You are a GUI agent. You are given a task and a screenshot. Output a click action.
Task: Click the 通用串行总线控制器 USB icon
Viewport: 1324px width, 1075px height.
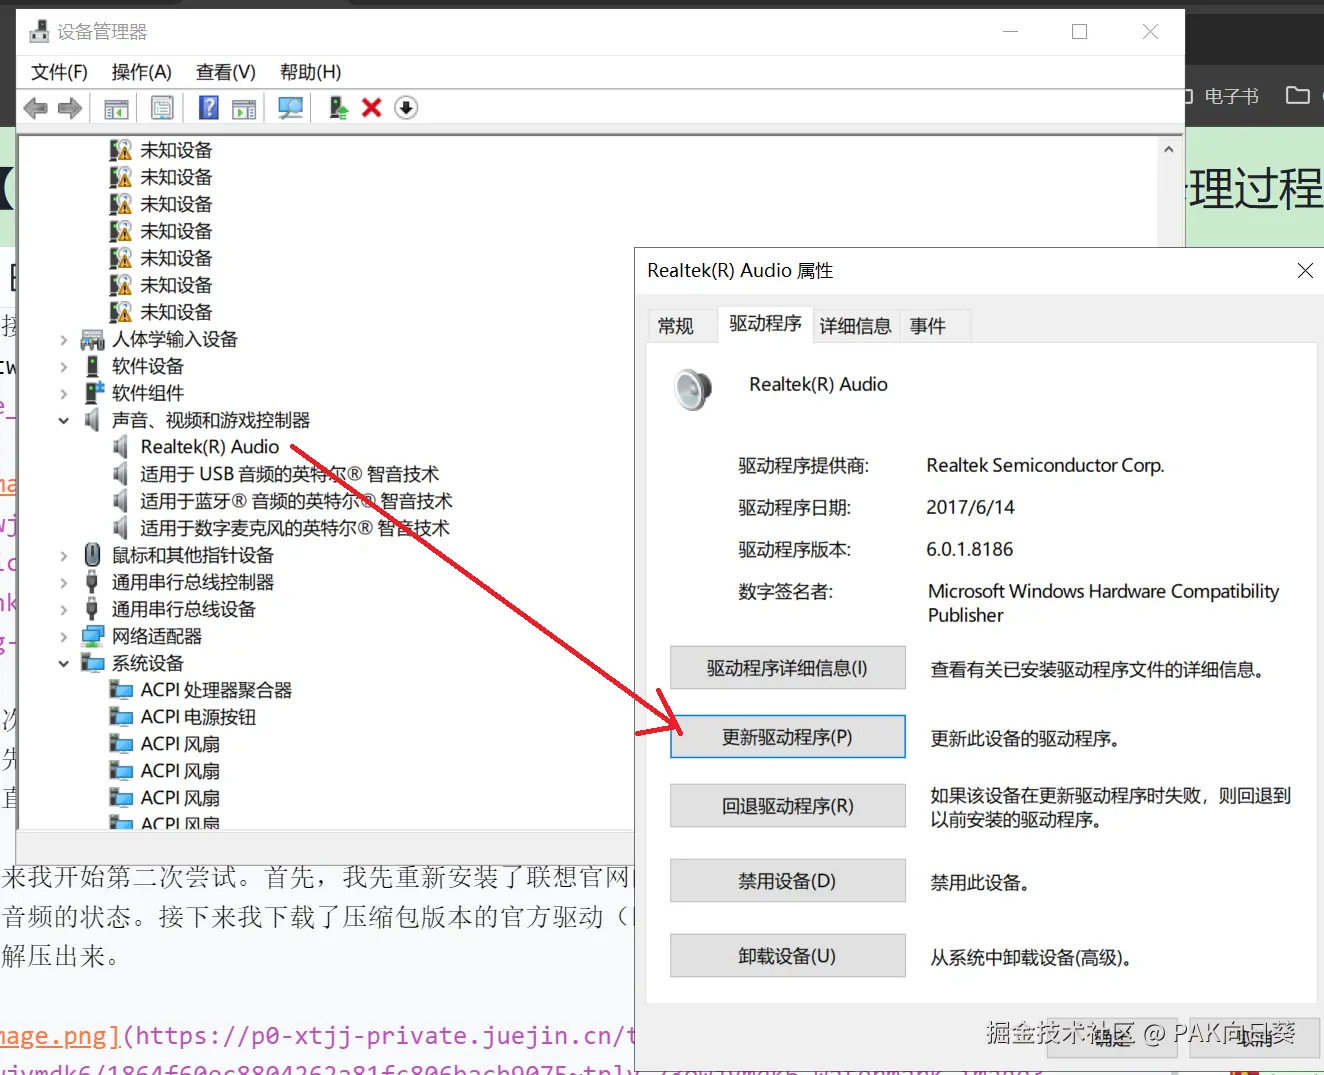pyautogui.click(x=92, y=582)
